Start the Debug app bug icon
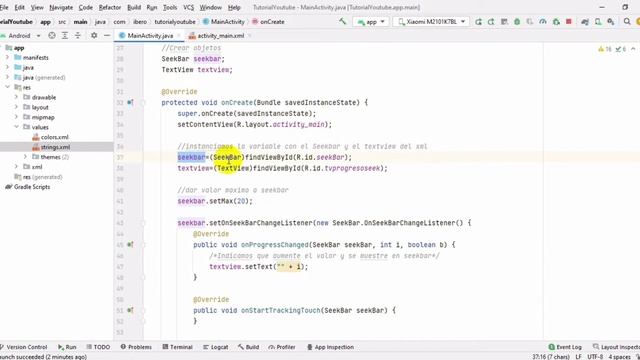Screen dimensions: 640x360 tap(517, 22)
